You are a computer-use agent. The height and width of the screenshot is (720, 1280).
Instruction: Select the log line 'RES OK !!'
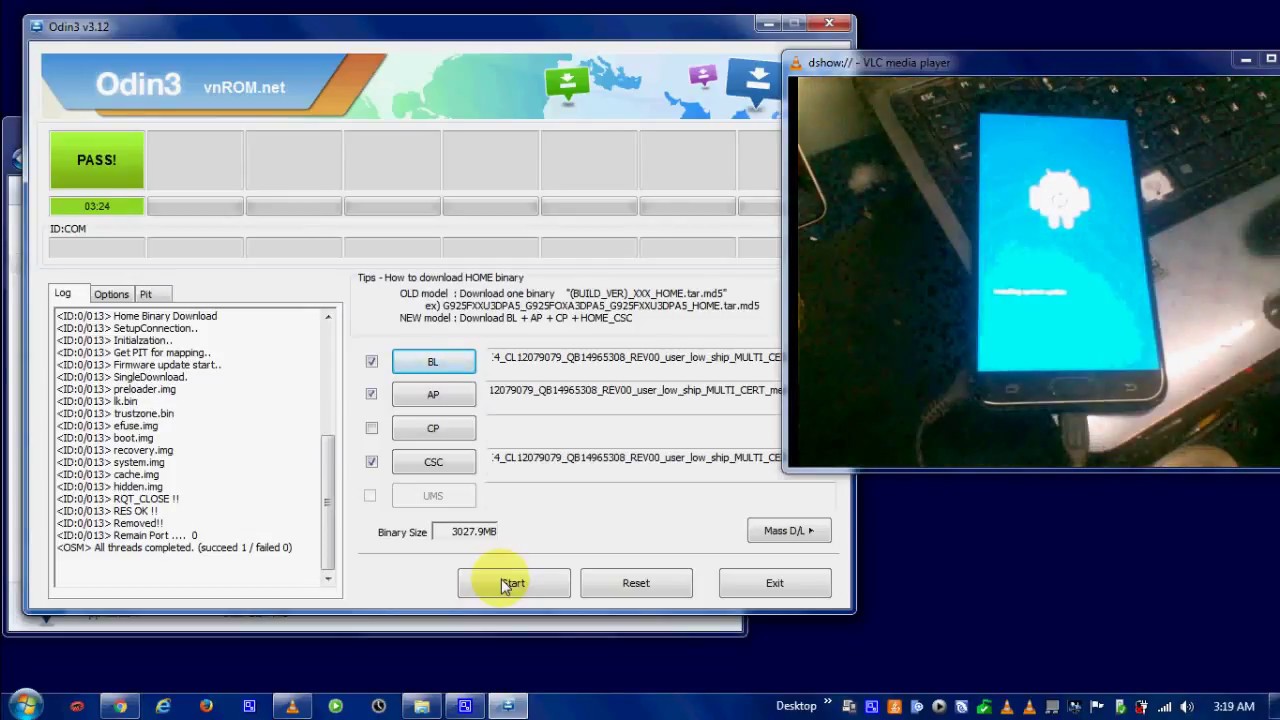point(106,511)
